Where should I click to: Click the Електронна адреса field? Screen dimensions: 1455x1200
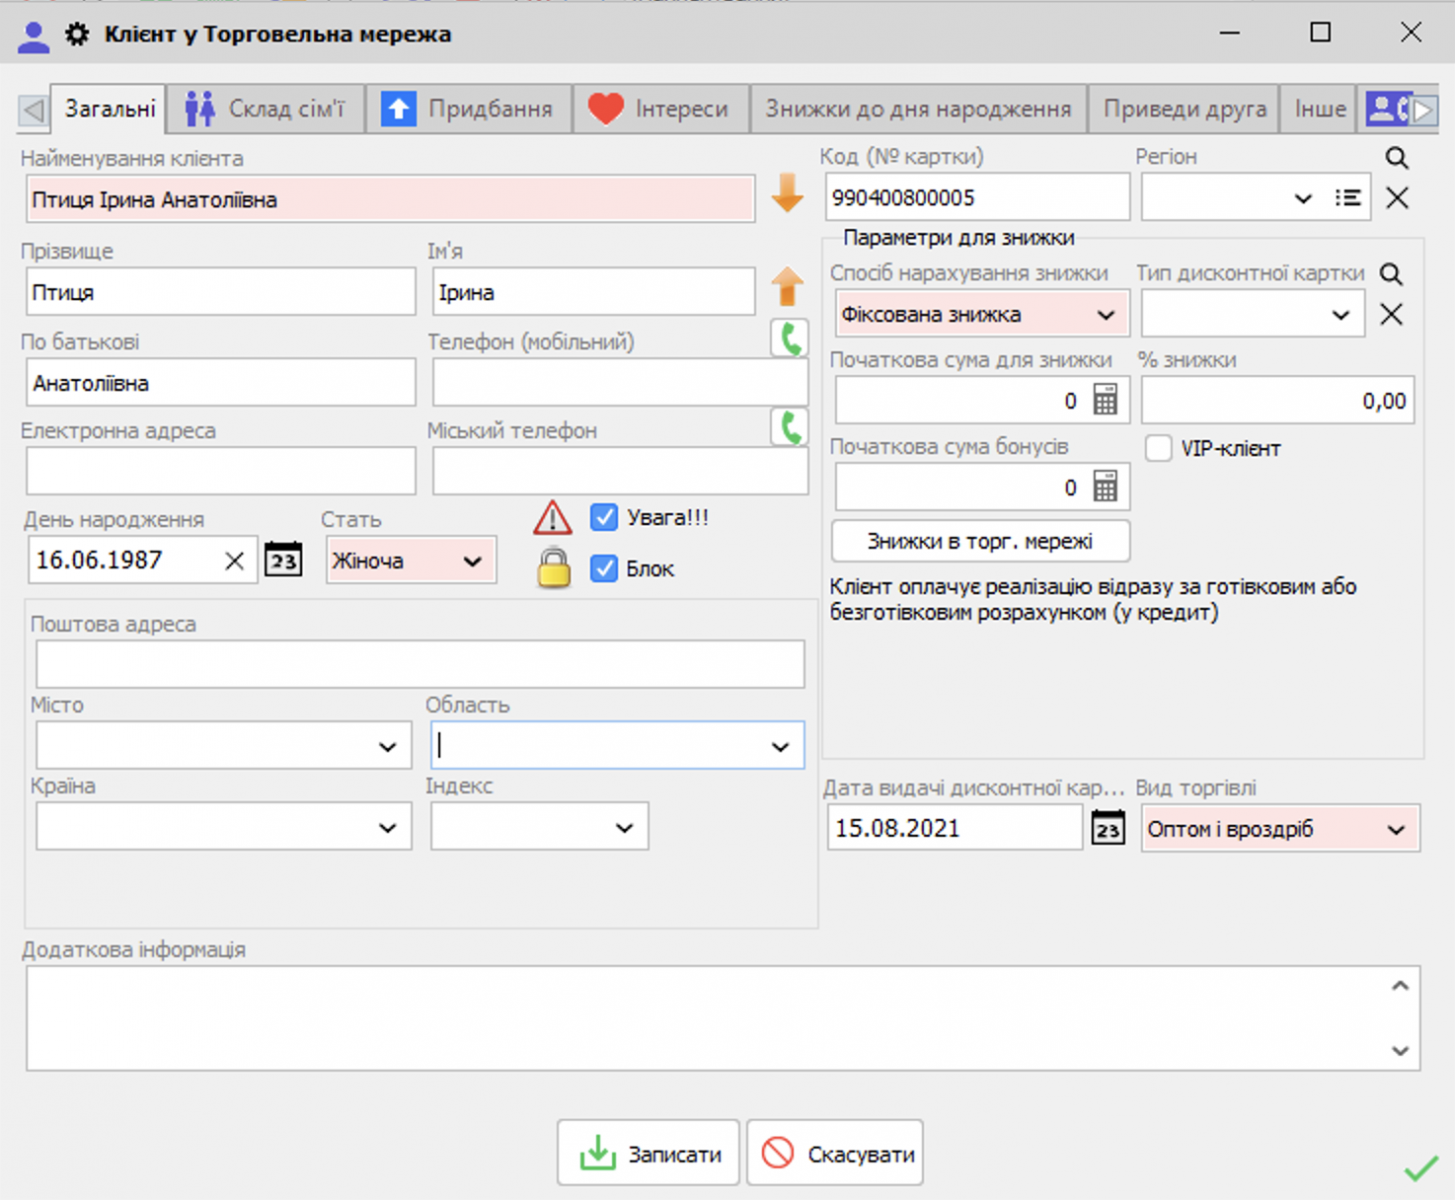click(x=221, y=471)
